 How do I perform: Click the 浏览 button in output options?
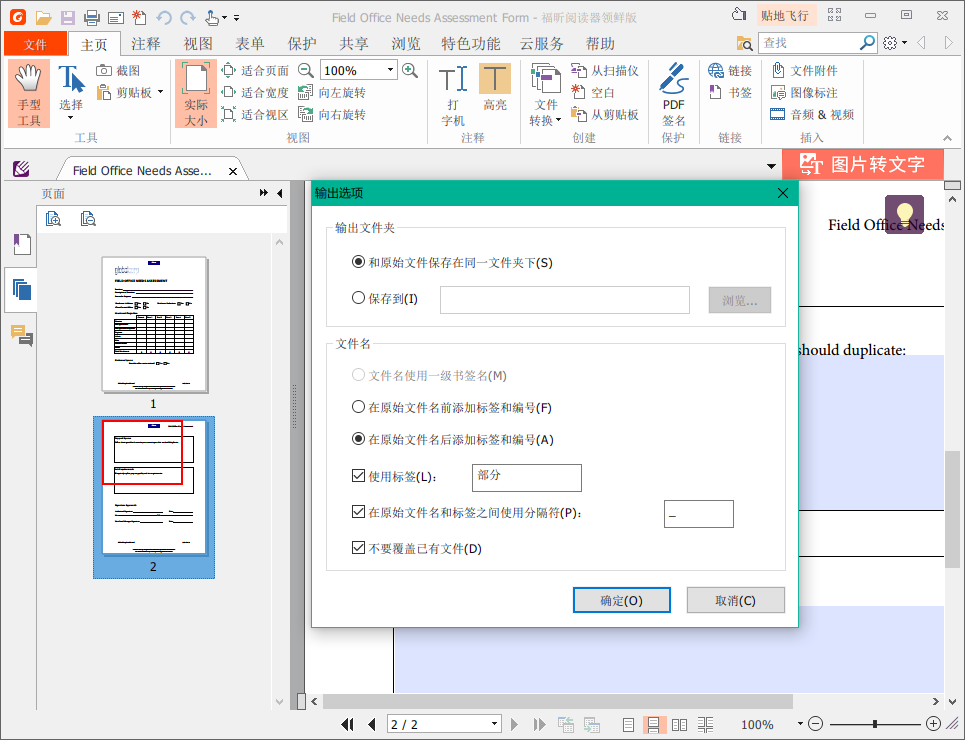739,299
